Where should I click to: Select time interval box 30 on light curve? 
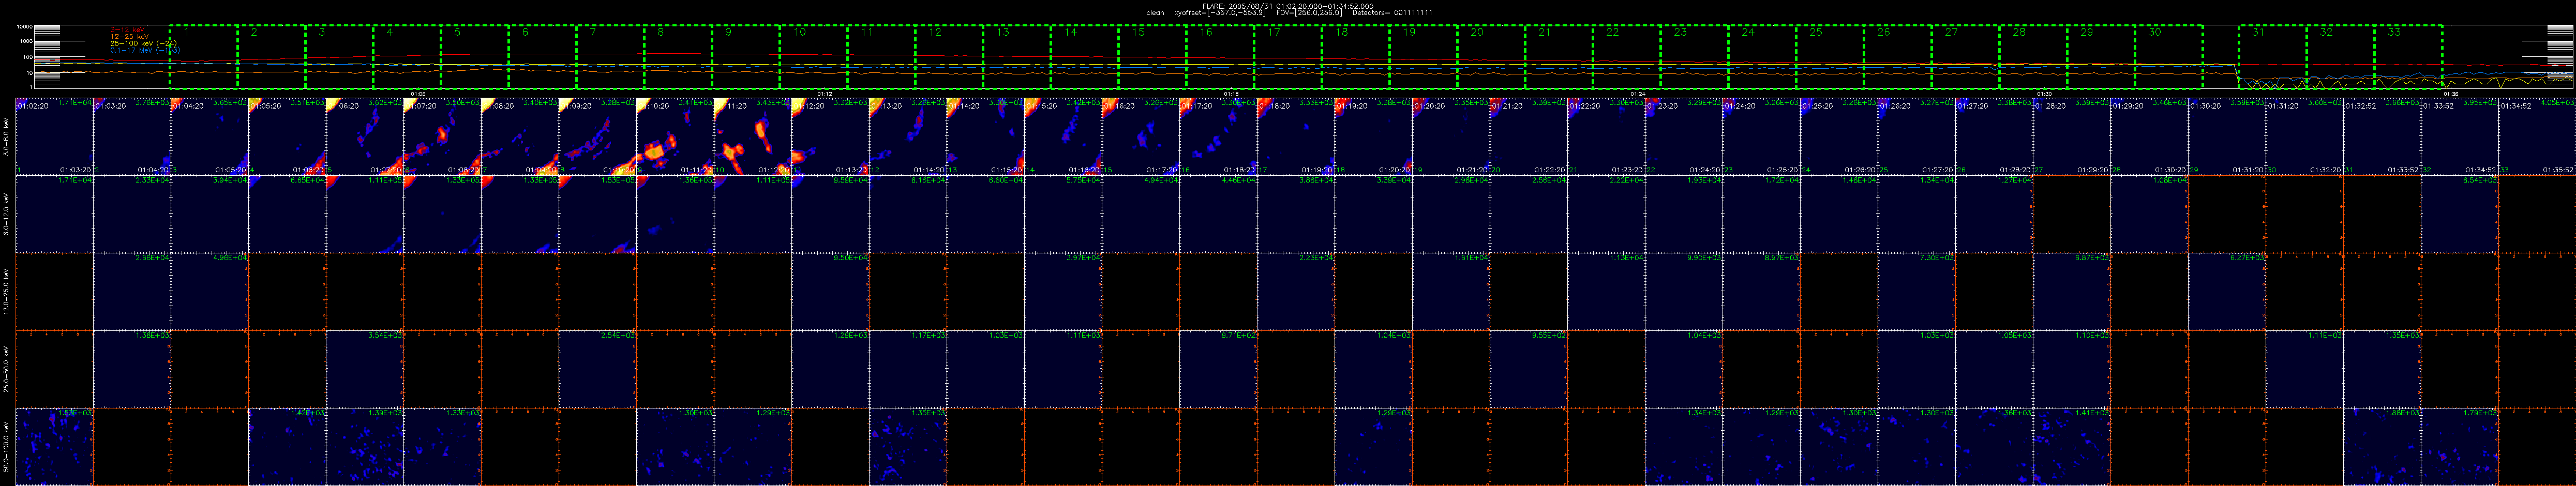tap(2170, 57)
